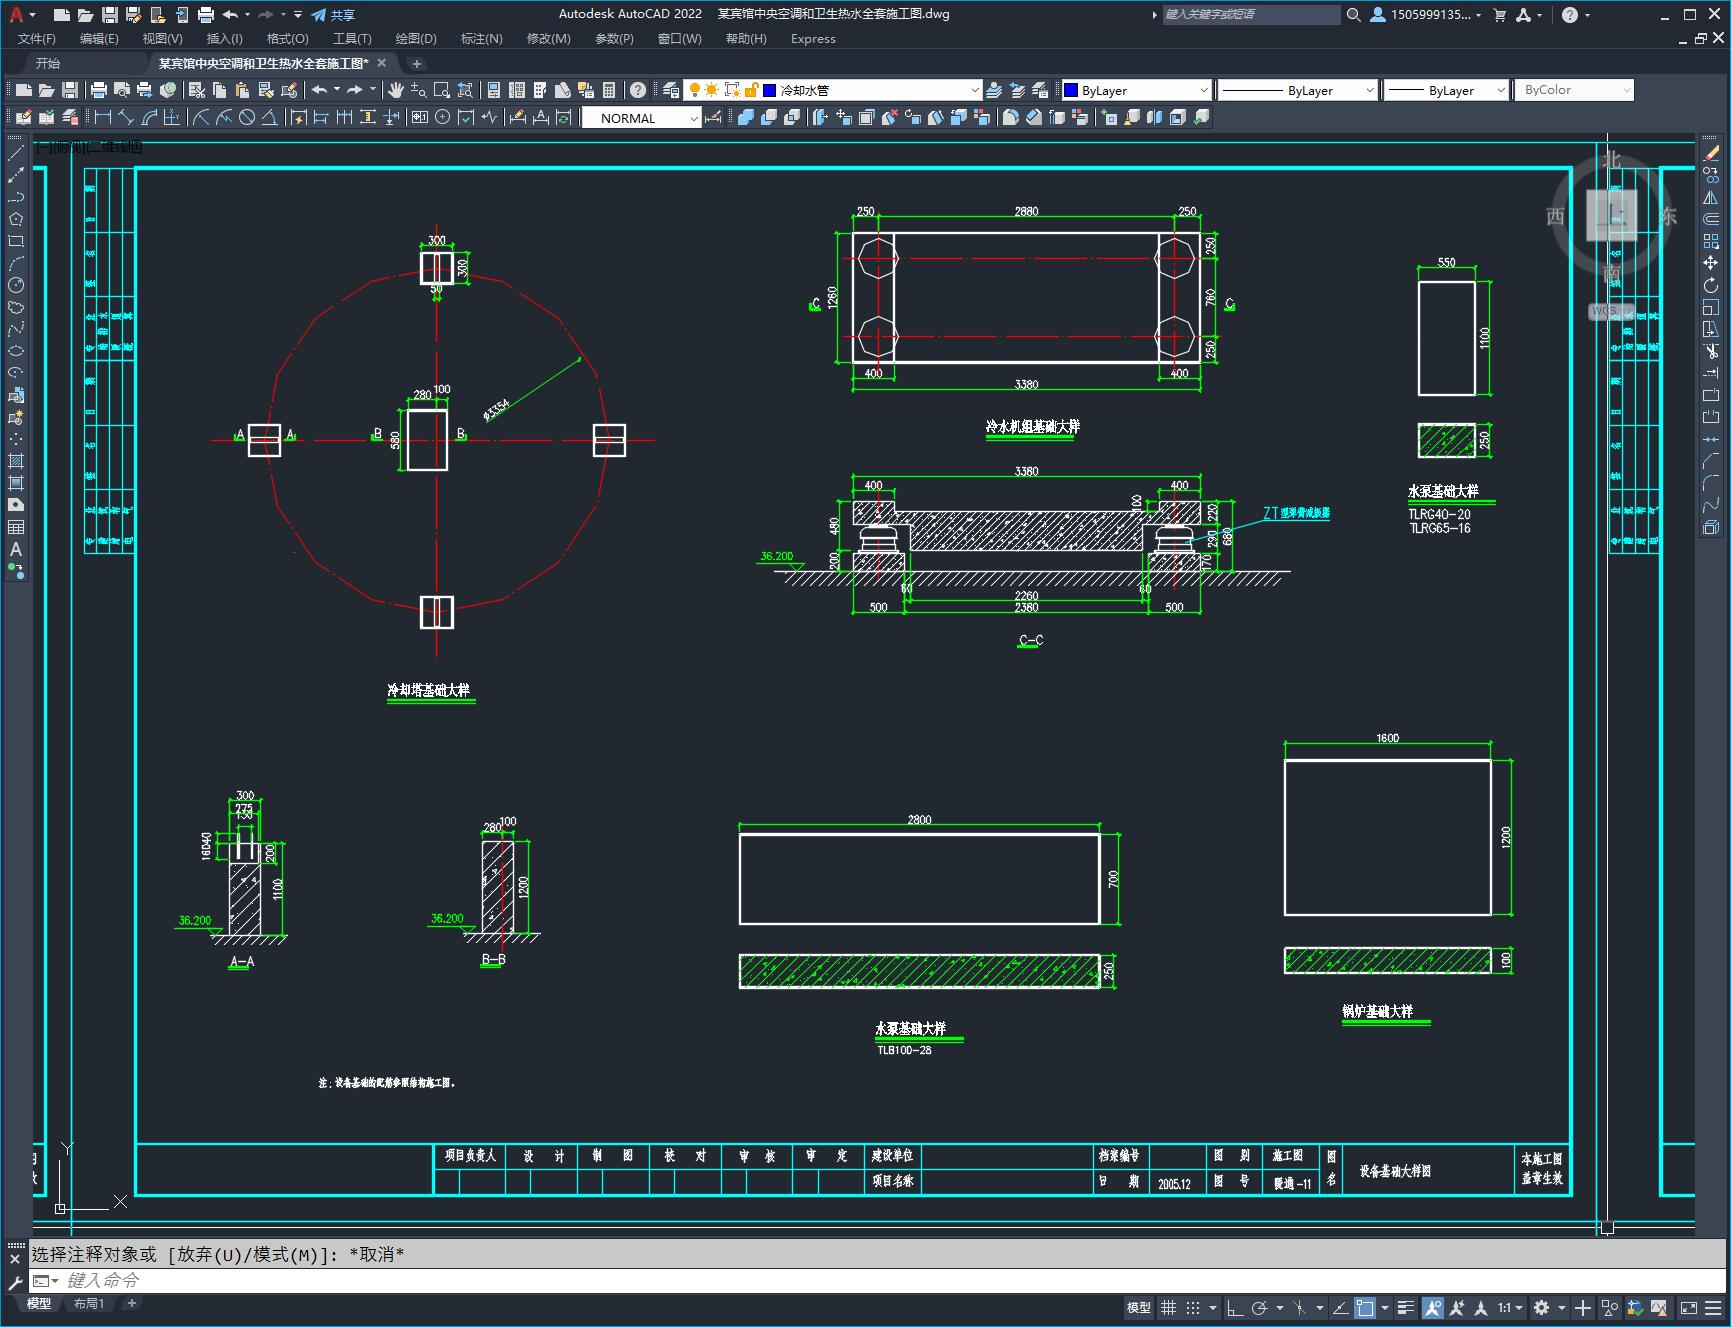Undo using the quick access toolbar arrow
This screenshot has width=1731, height=1327.
pyautogui.click(x=231, y=15)
